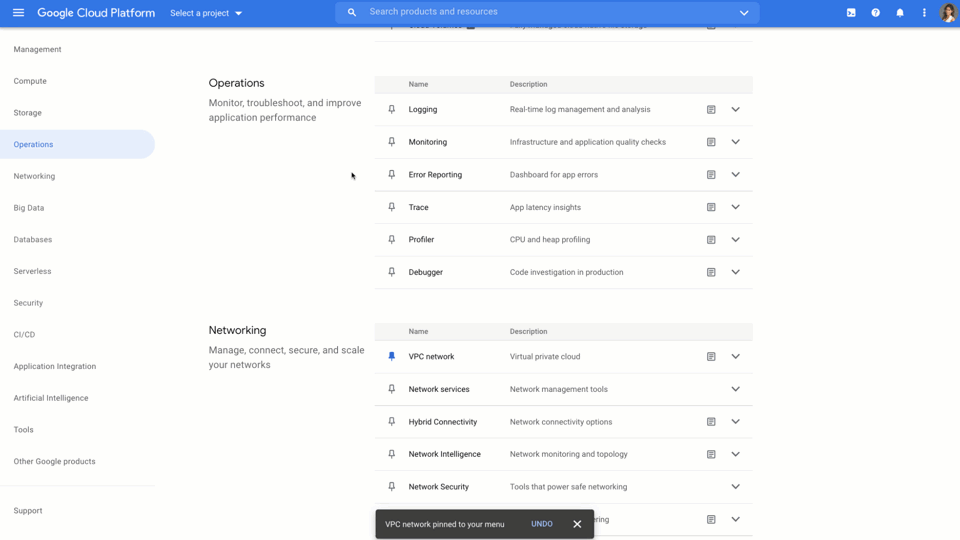Unpin VPC network from the menu
This screenshot has height=540, width=960.
click(392, 356)
